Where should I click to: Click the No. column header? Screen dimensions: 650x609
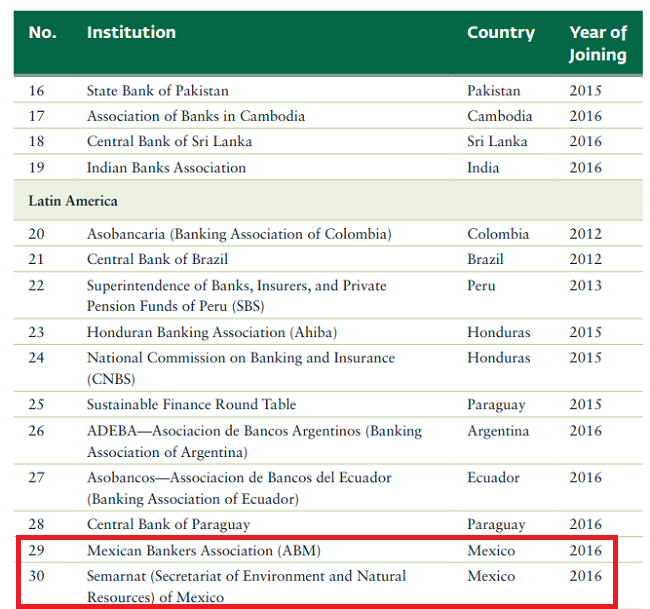pyautogui.click(x=43, y=33)
